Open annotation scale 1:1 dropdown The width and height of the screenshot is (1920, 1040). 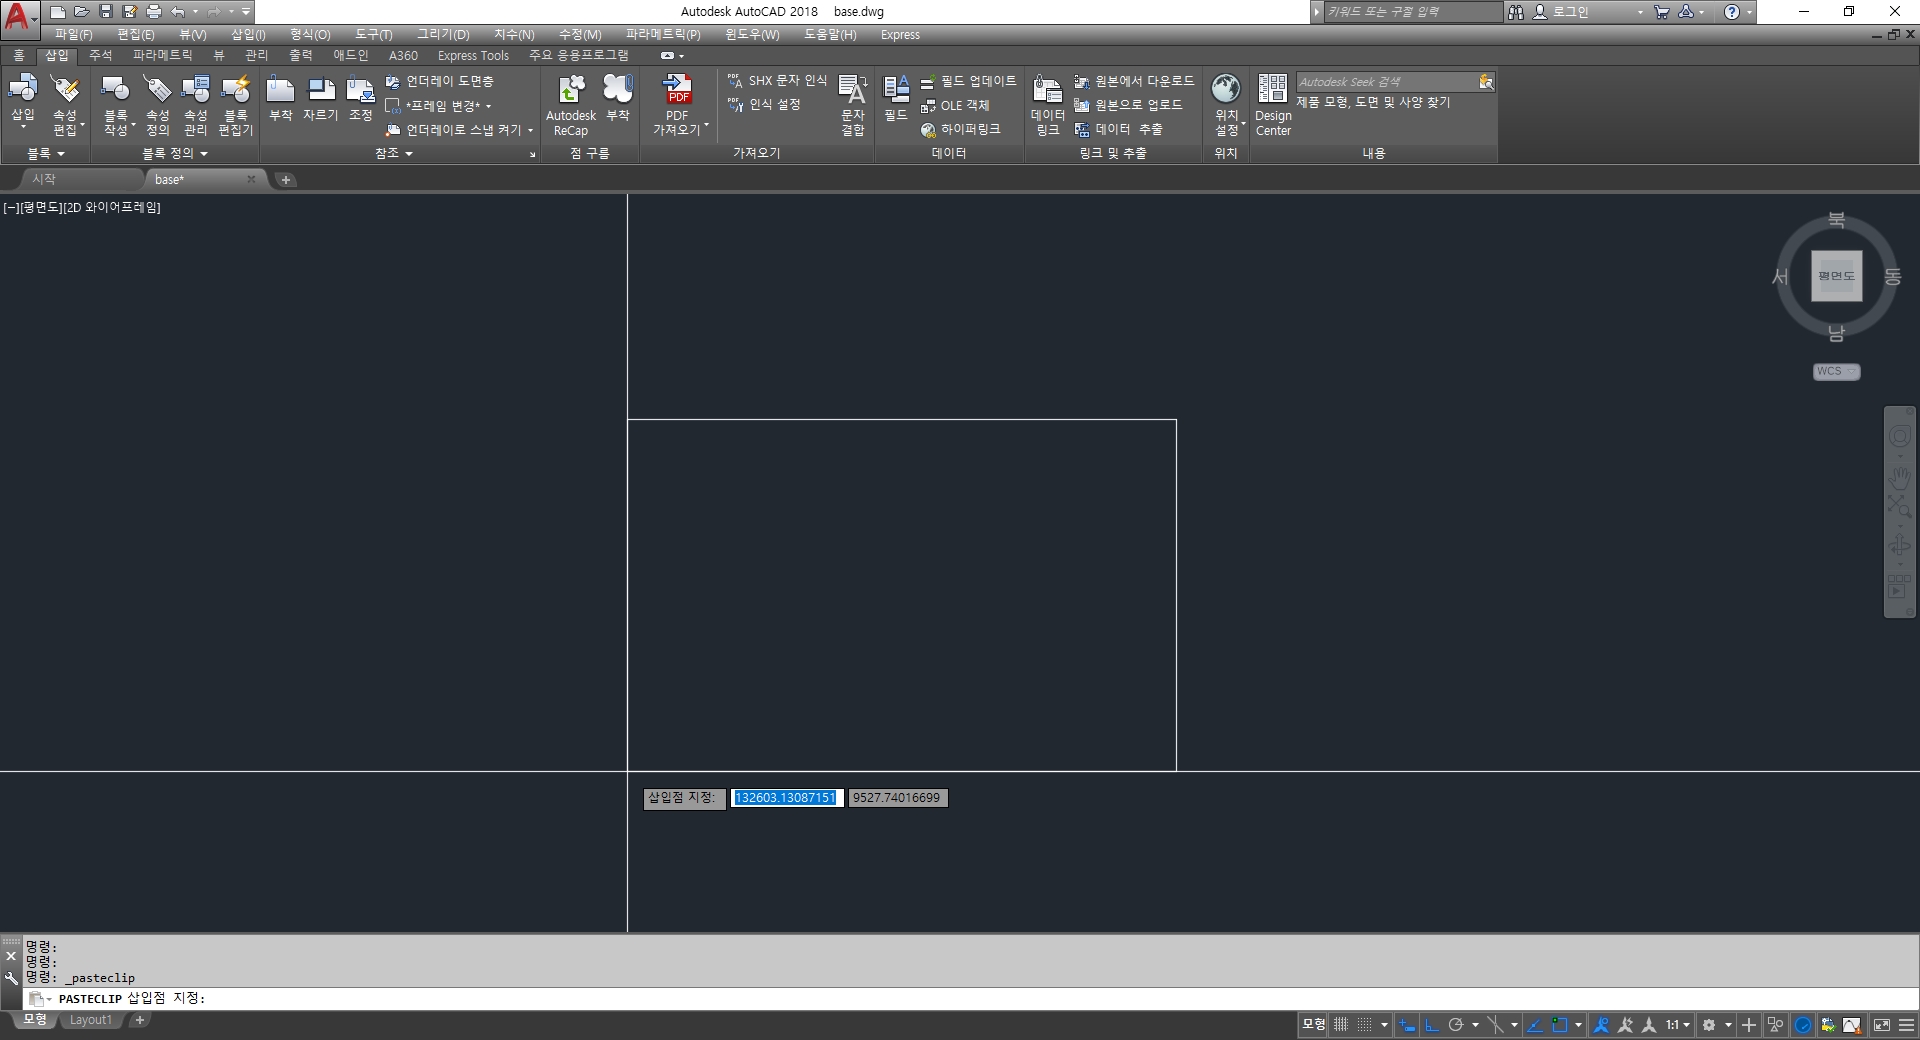click(x=1677, y=1025)
